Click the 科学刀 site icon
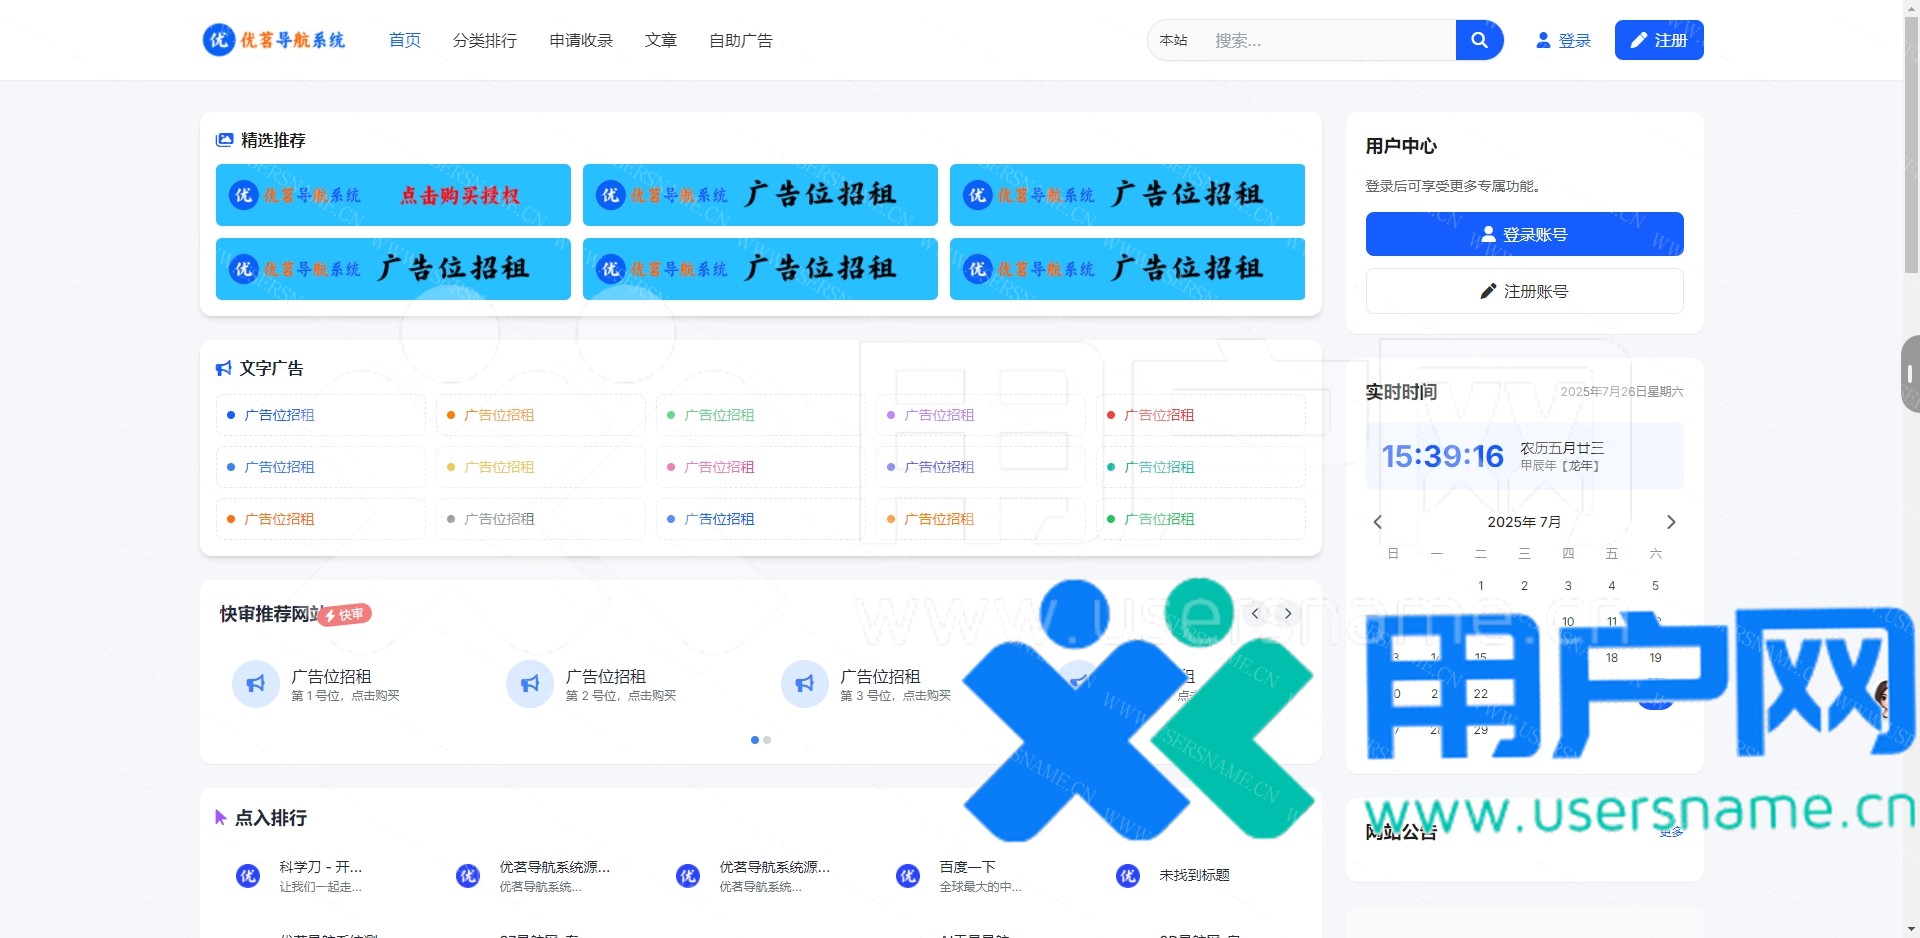Image resolution: width=1920 pixels, height=938 pixels. 248,876
